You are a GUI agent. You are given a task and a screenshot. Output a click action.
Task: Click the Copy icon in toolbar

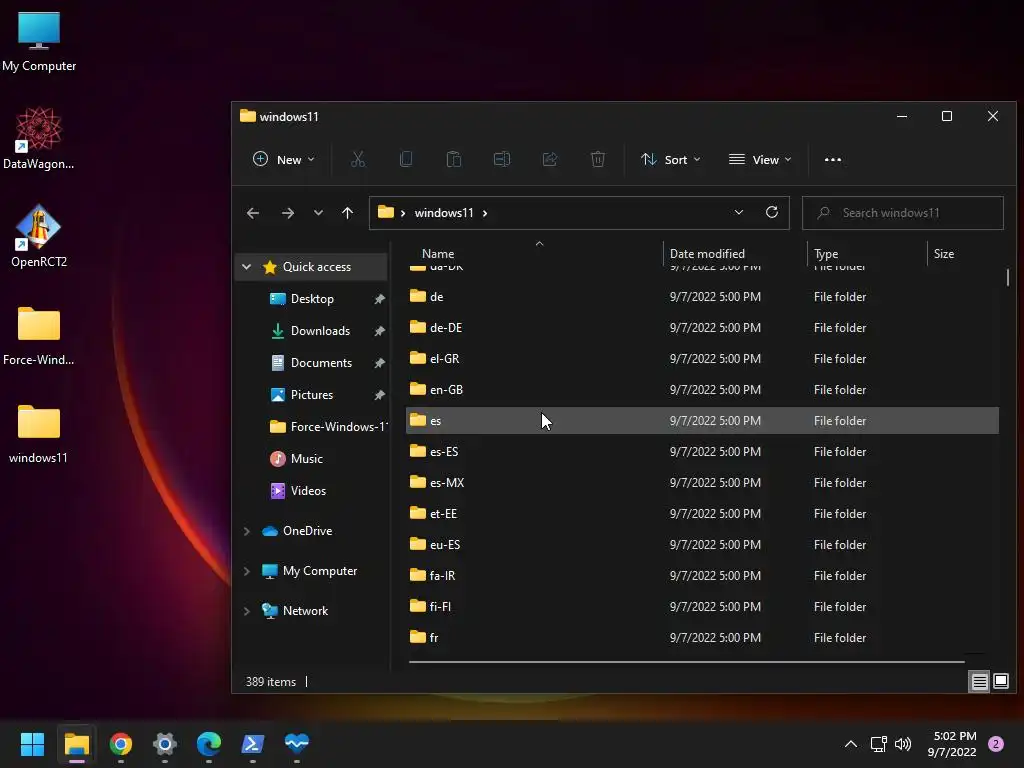[x=406, y=159]
